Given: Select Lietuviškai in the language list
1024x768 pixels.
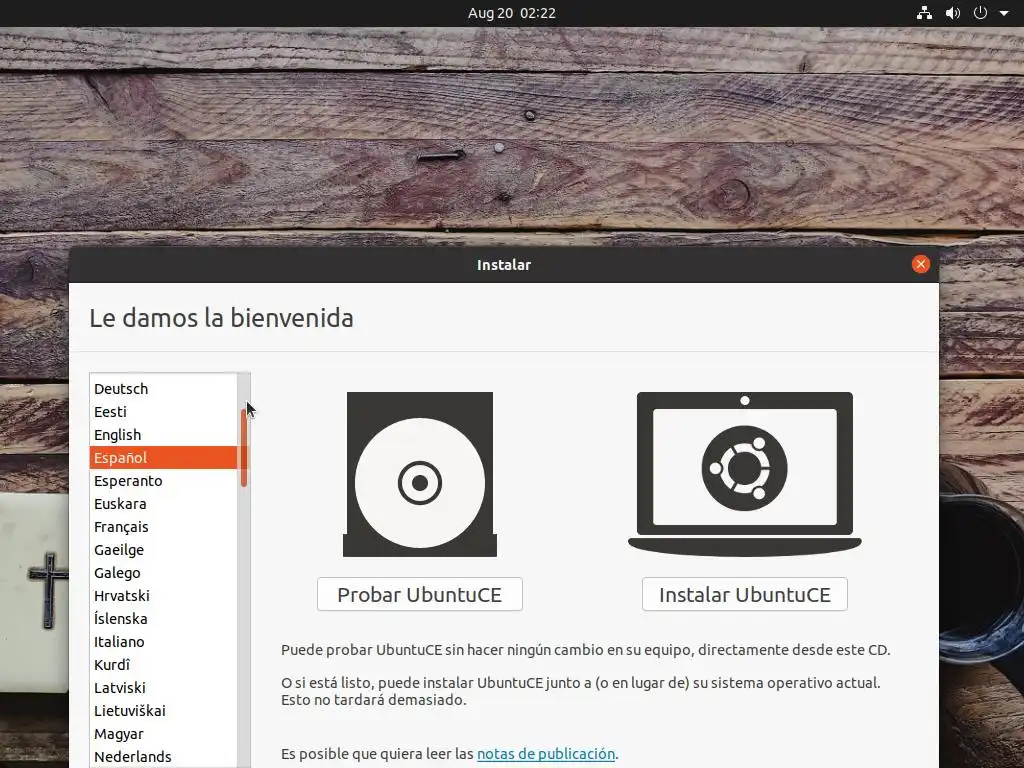Looking at the screenshot, I should [x=163, y=711].
